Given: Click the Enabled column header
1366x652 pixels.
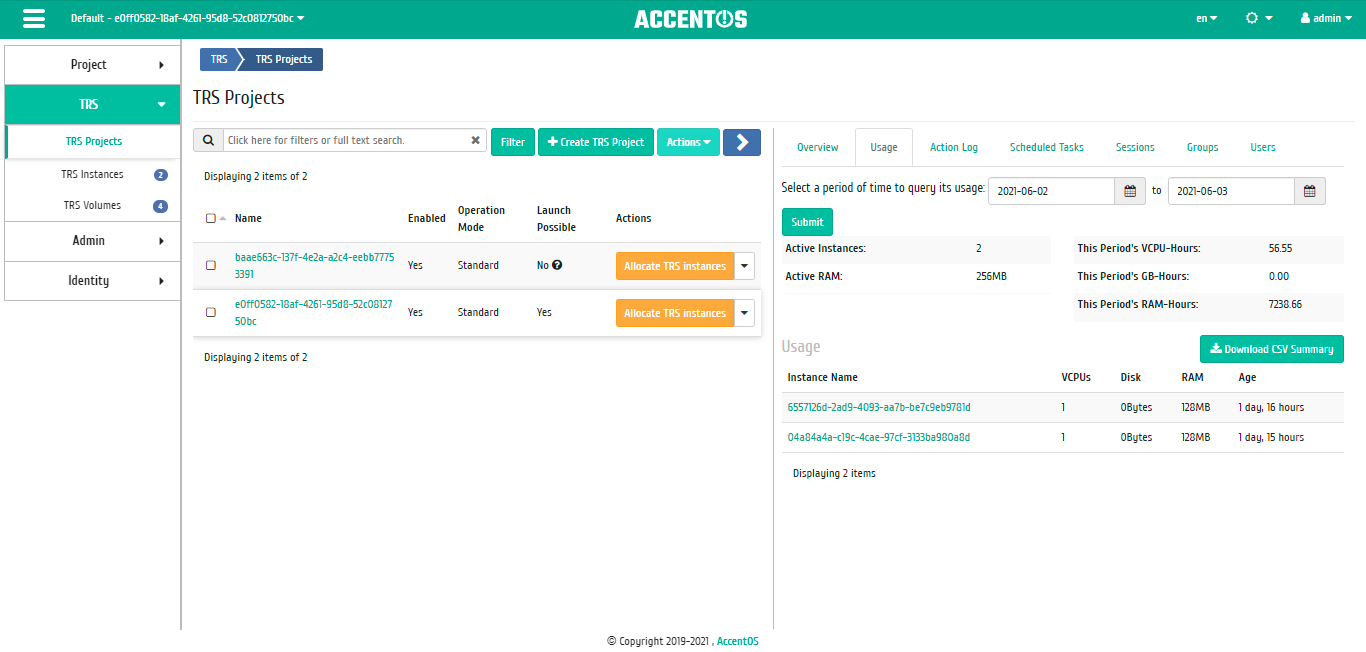Looking at the screenshot, I should (427, 218).
